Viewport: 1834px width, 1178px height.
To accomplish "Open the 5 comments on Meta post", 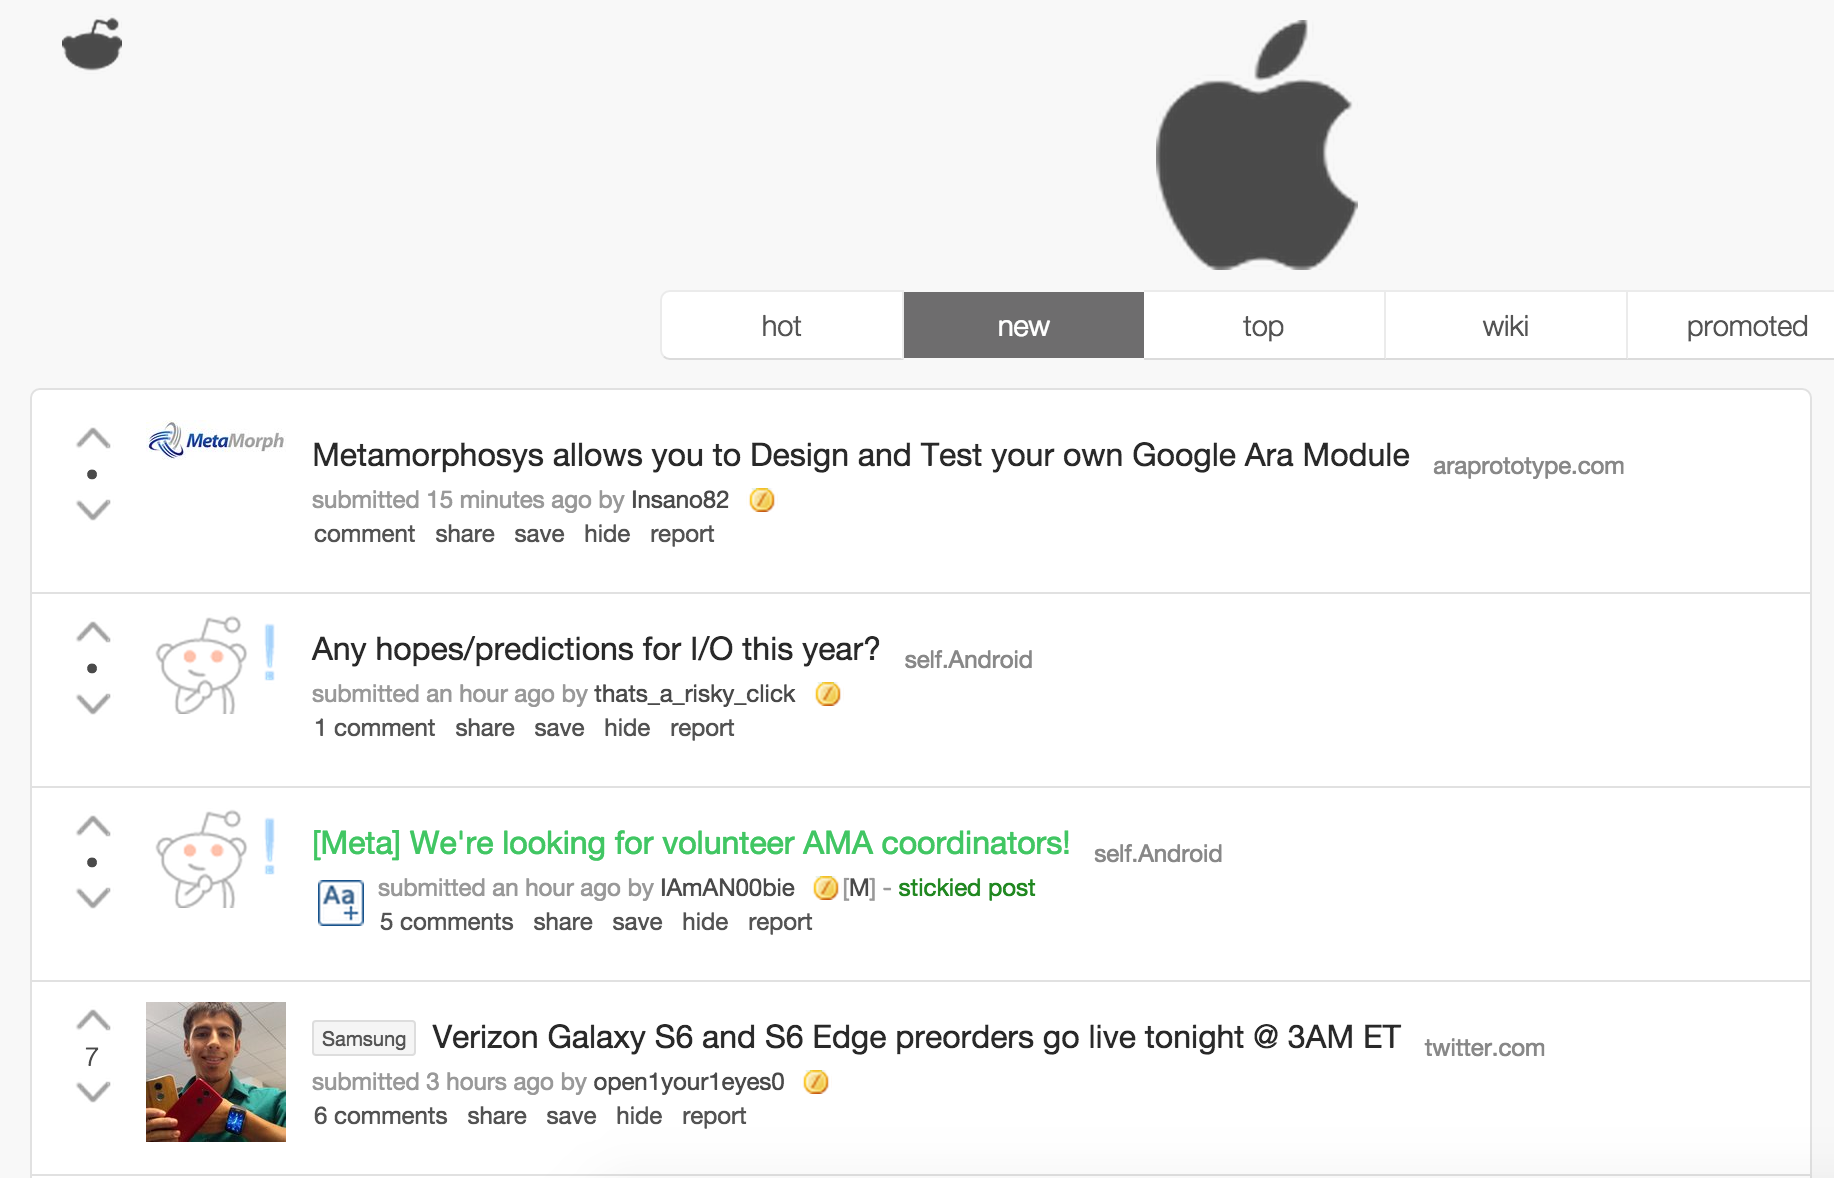I will [x=446, y=922].
